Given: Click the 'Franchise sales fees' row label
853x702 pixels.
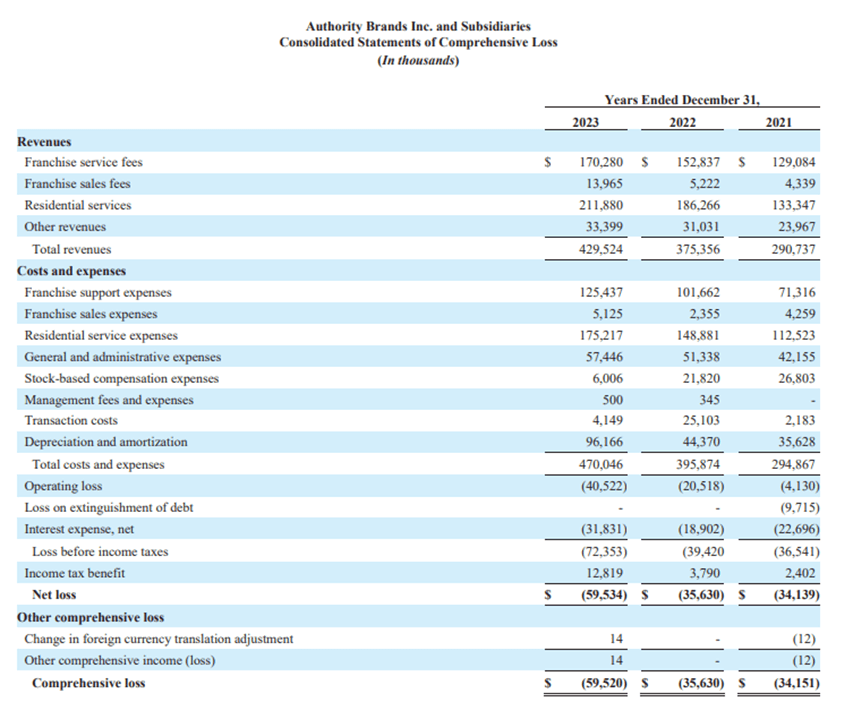Looking at the screenshot, I should point(77,184).
